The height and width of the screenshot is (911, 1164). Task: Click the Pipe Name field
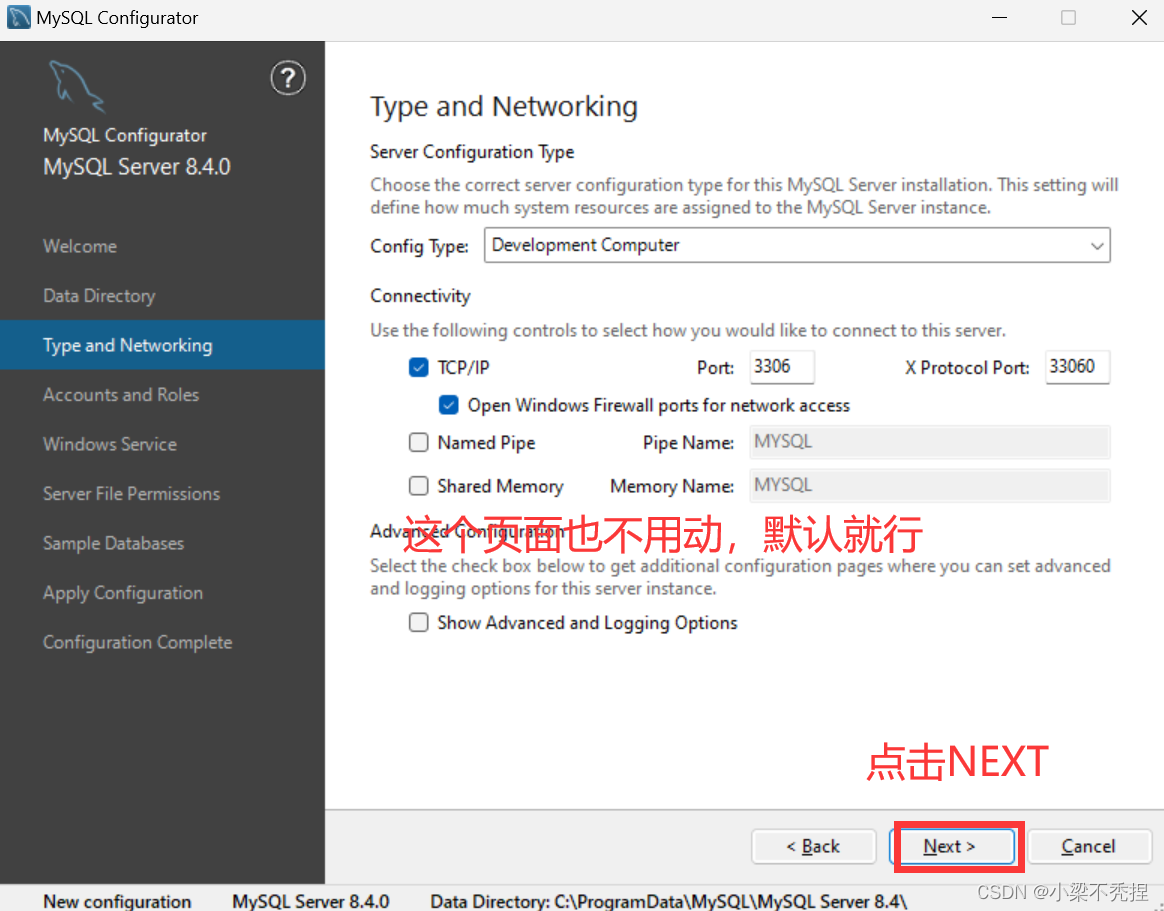pos(929,442)
